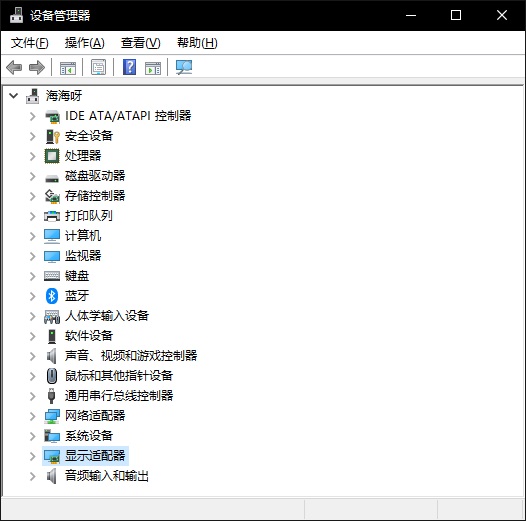
Task: Maximize the 设备管理器 window
Action: click(456, 15)
